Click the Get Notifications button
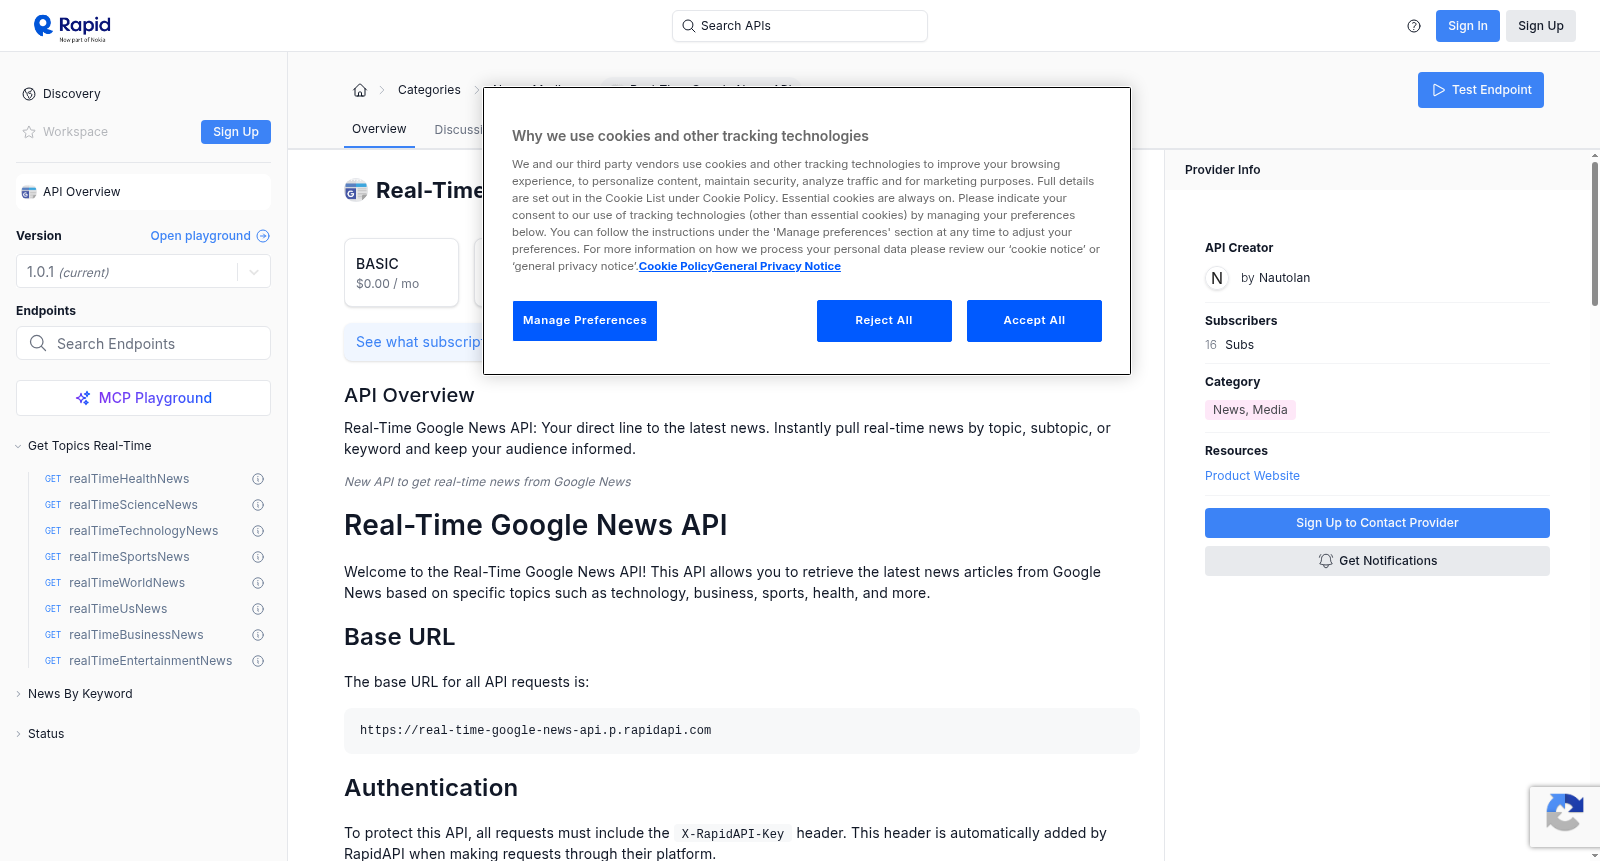The image size is (1600, 861). pyautogui.click(x=1377, y=561)
